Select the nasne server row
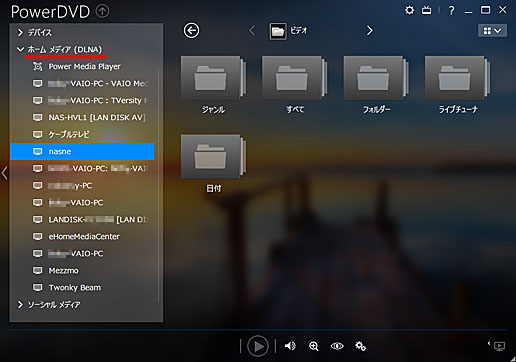The height and width of the screenshot is (362, 516). pos(82,151)
